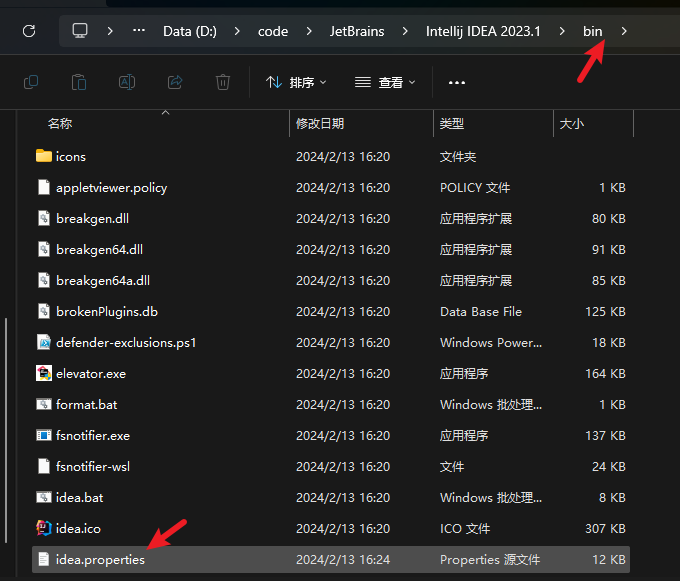Select breakgen64.dll file name
Screen dimensions: 680x581
pos(99,250)
